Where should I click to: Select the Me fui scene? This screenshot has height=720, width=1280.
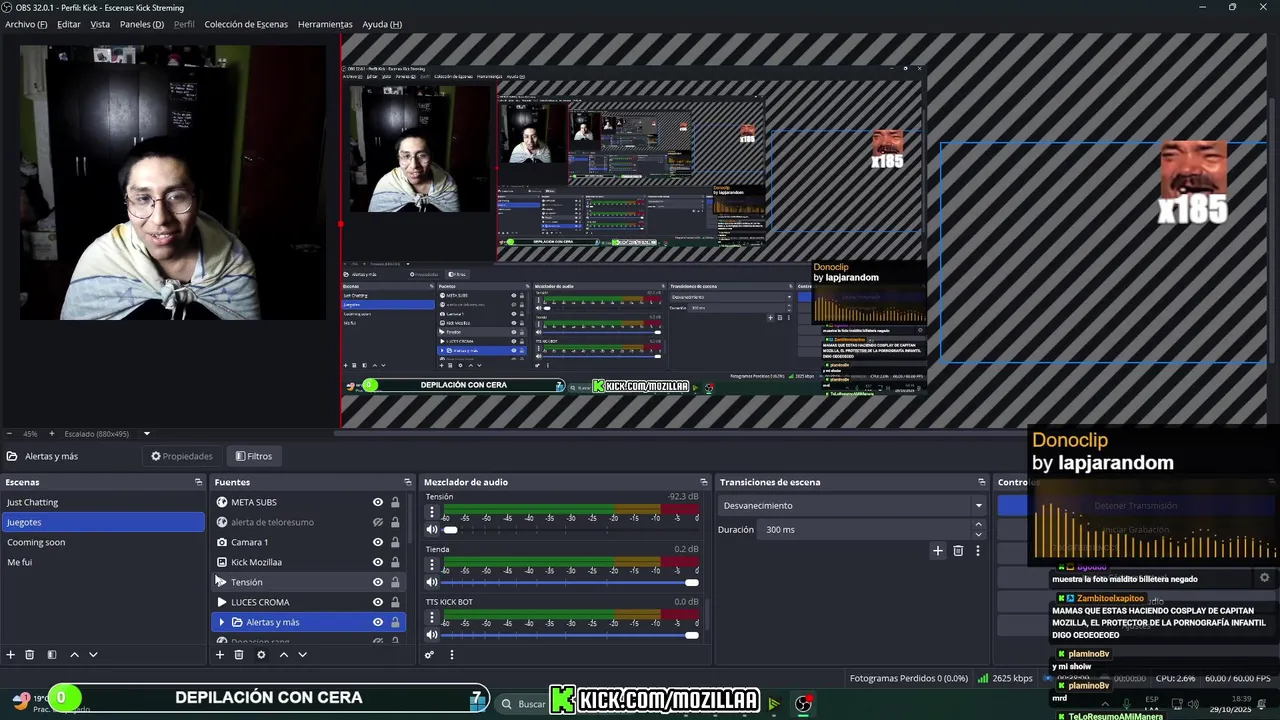point(103,562)
